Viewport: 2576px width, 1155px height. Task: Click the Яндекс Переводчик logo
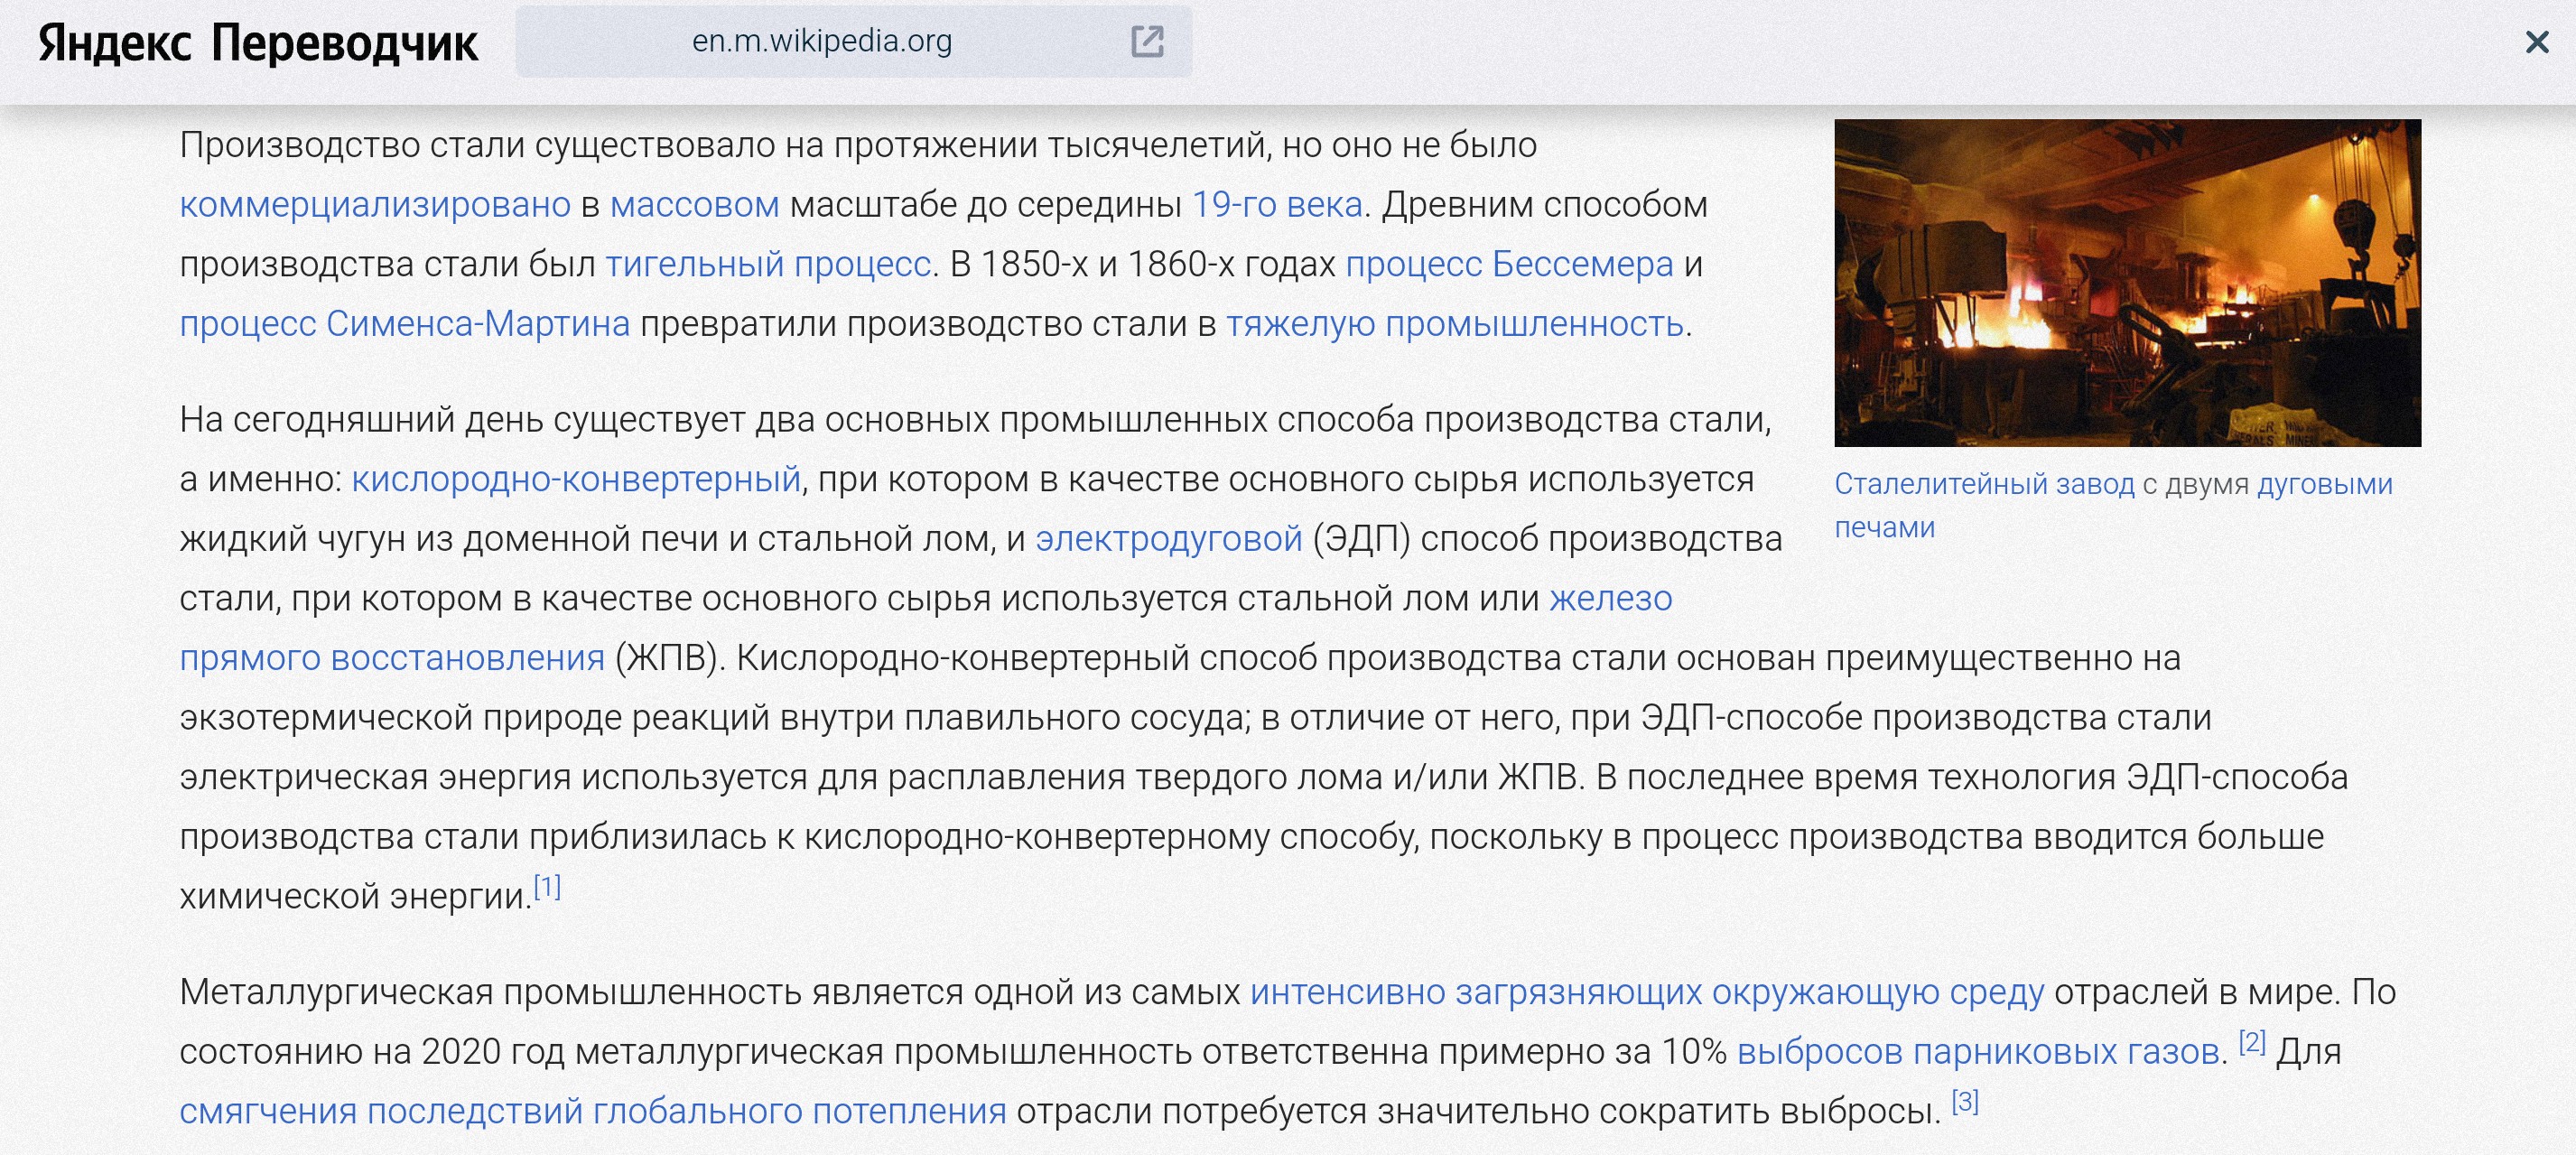(x=258, y=43)
